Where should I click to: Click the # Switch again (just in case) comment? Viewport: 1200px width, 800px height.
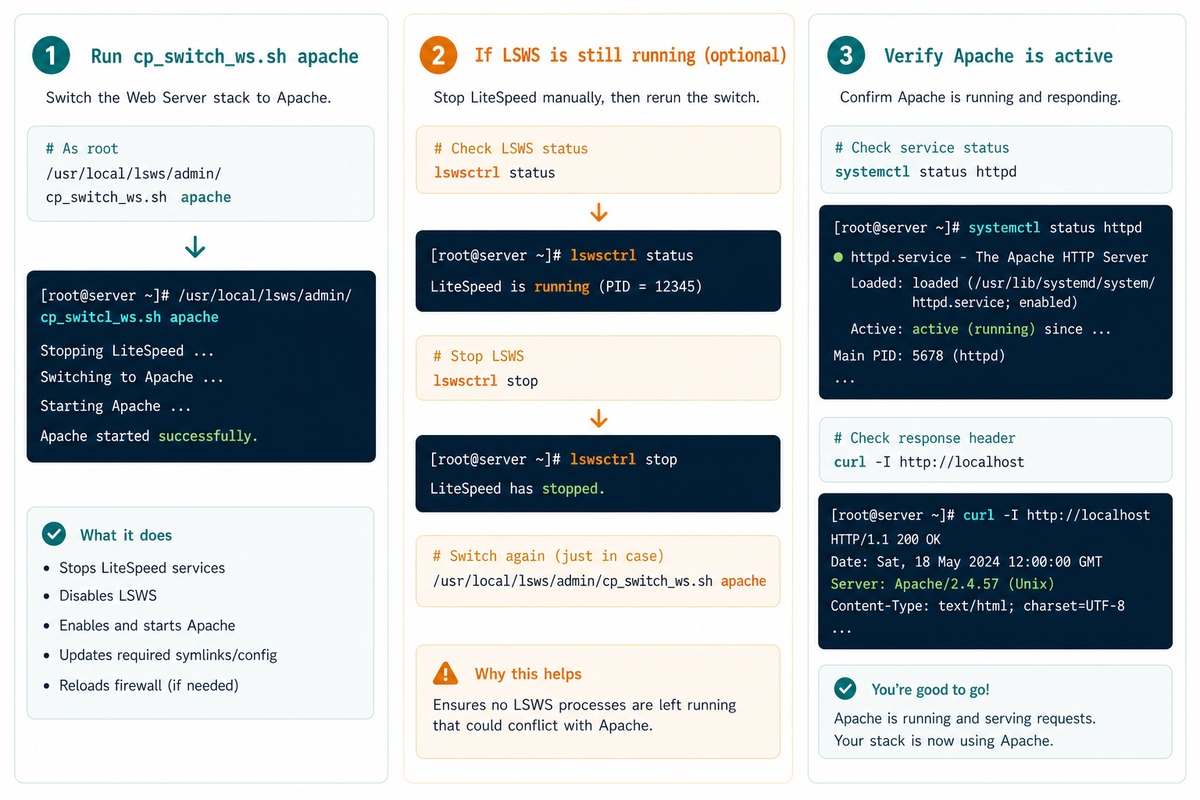point(548,556)
